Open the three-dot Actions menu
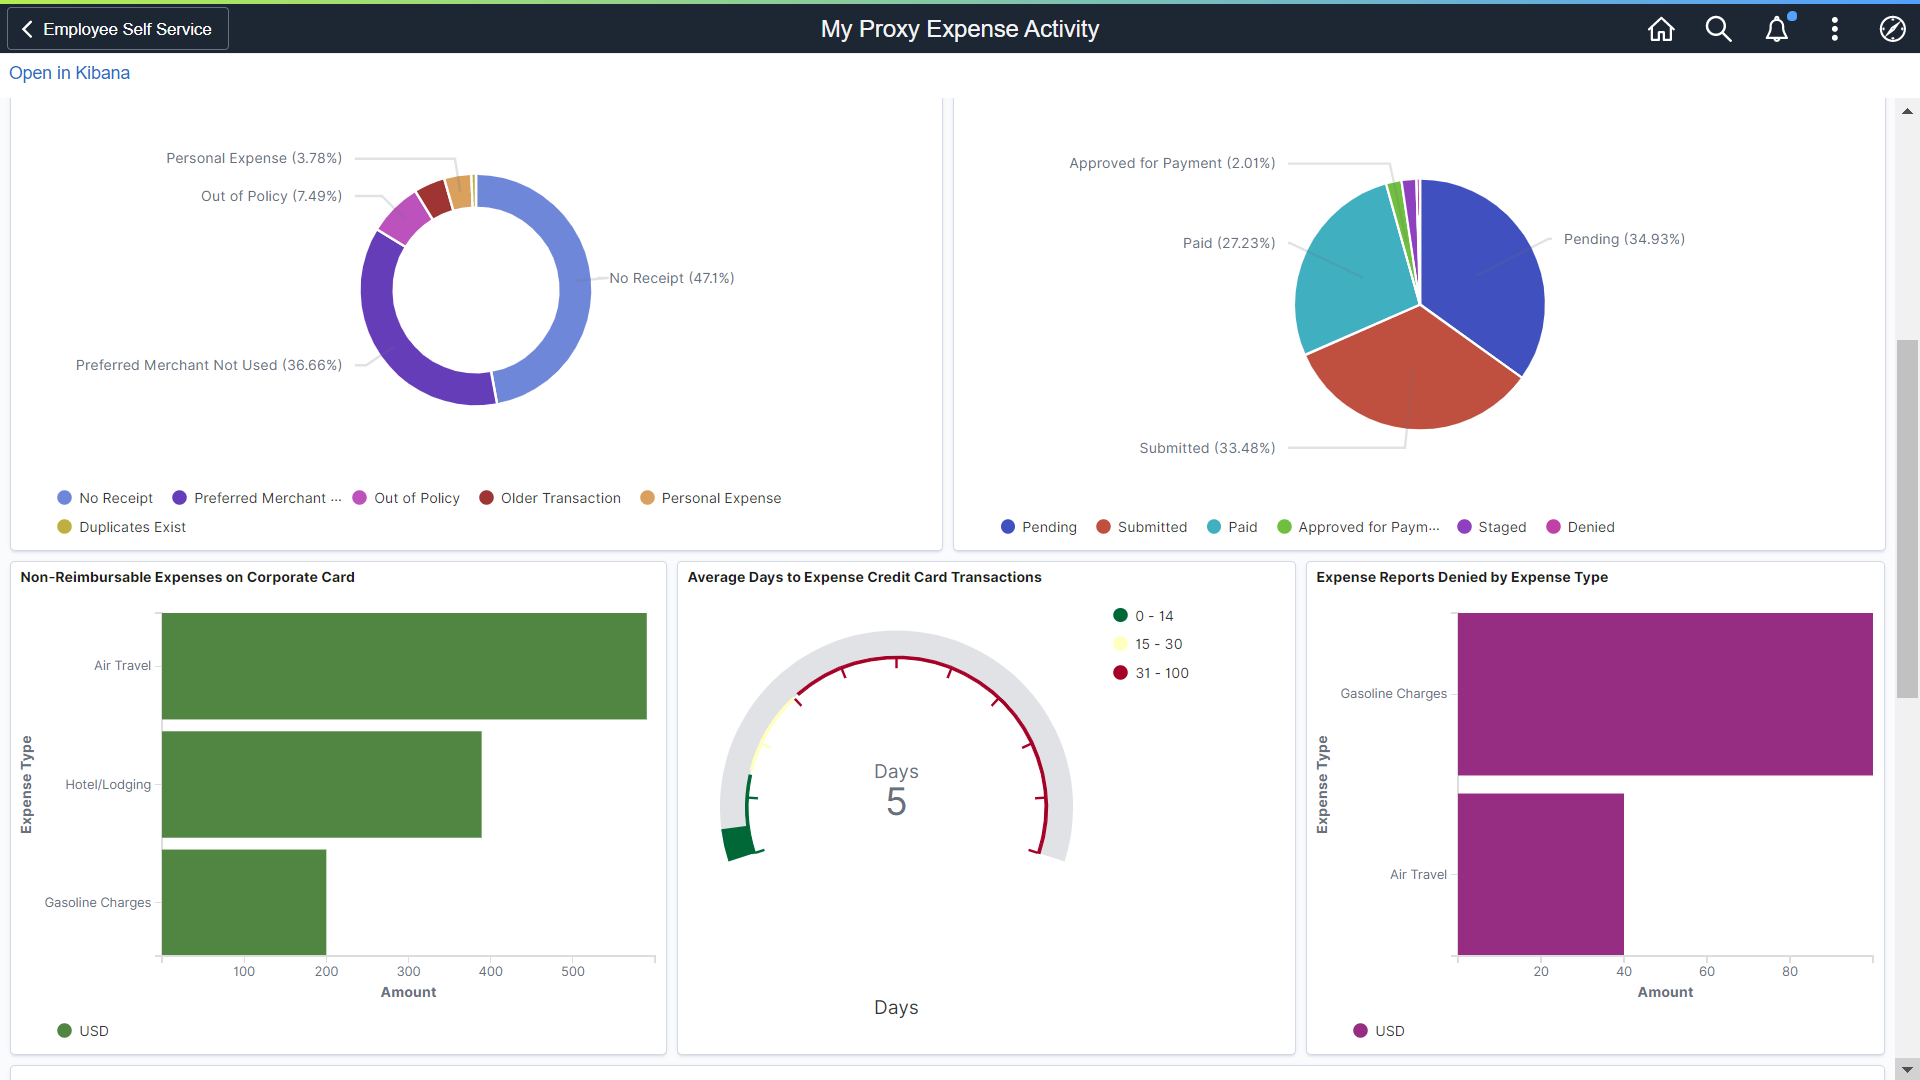 (x=1834, y=29)
